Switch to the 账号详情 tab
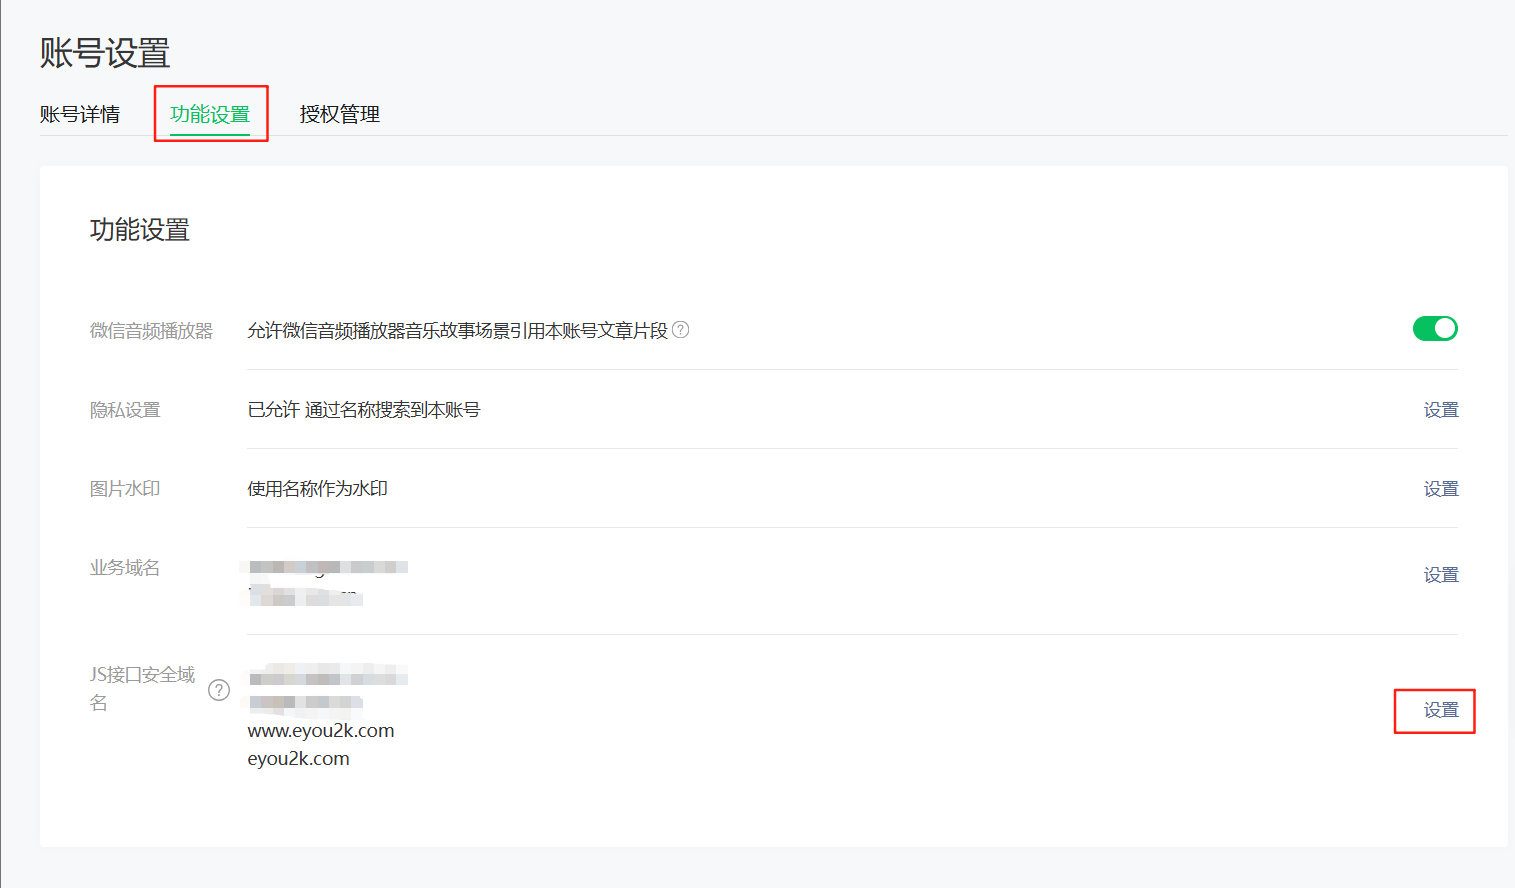The image size is (1515, 888). tap(80, 114)
